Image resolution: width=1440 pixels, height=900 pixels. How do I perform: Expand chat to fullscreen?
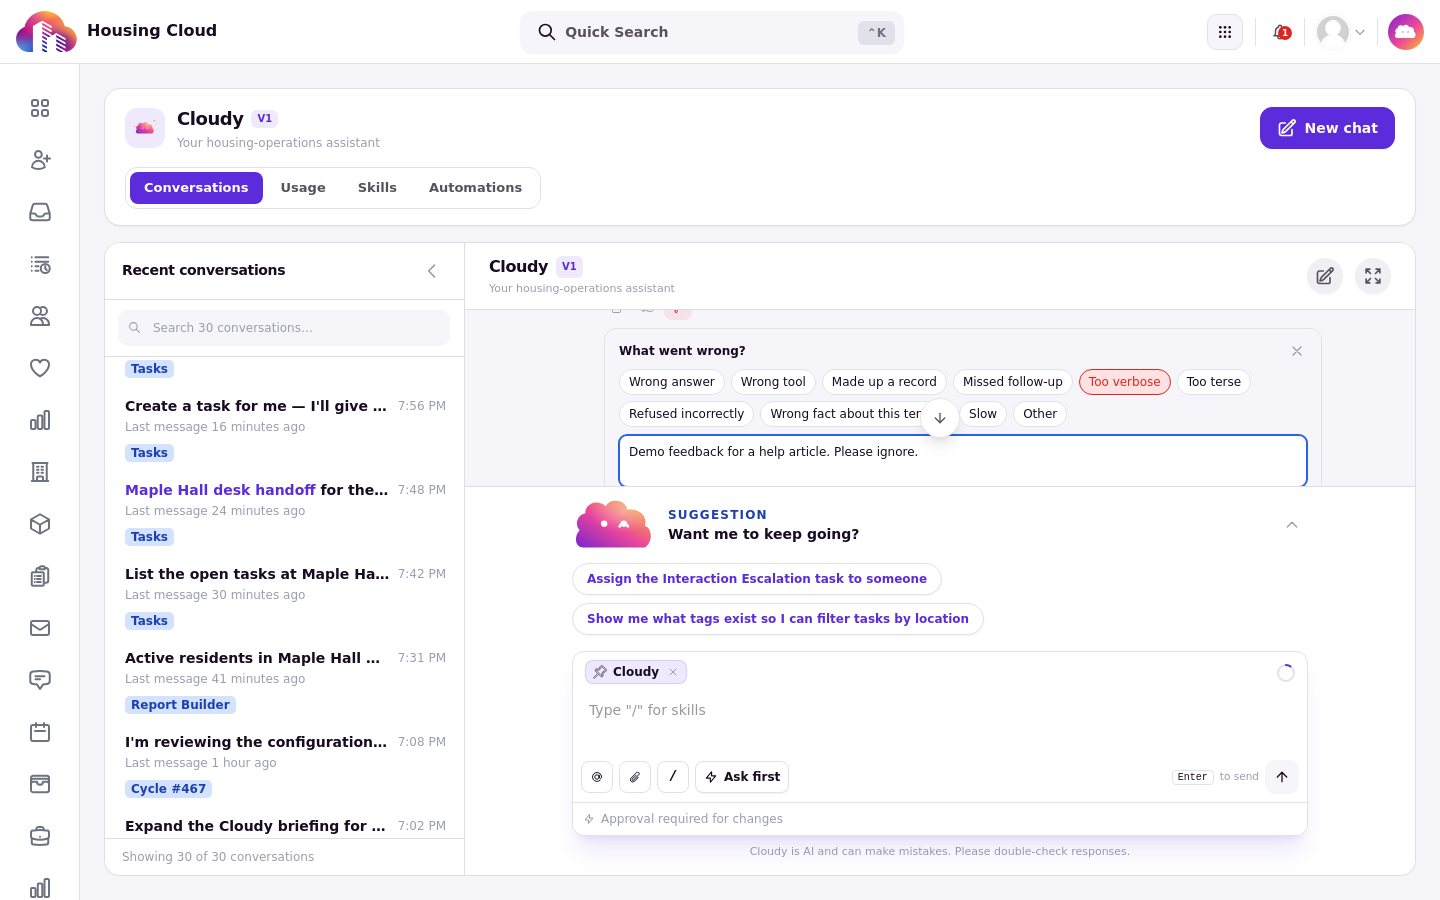coord(1373,276)
